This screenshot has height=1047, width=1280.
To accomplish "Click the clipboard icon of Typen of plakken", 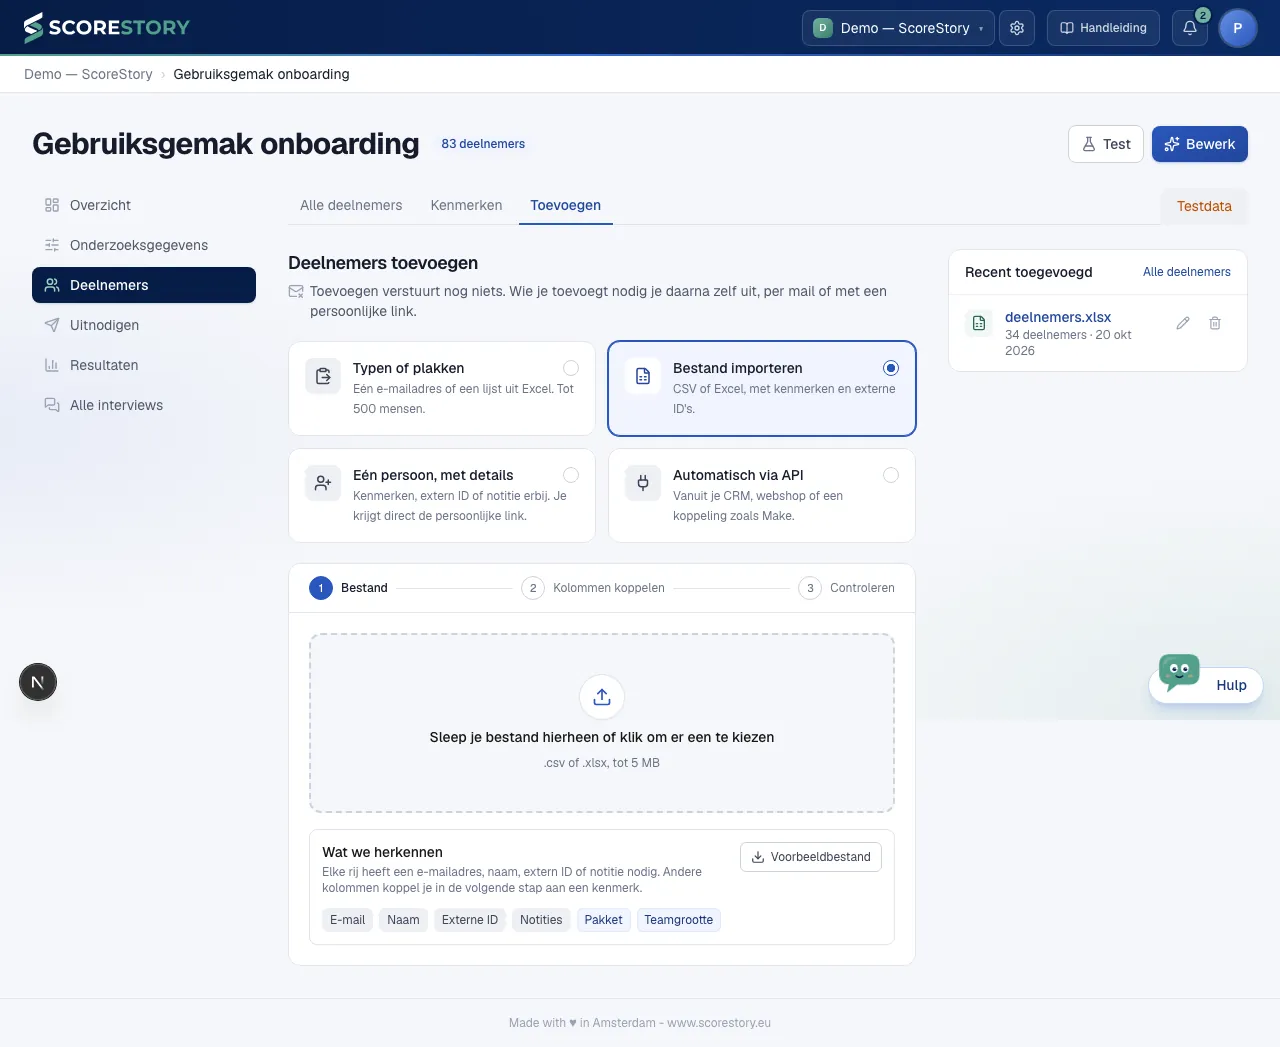I will click(x=323, y=376).
